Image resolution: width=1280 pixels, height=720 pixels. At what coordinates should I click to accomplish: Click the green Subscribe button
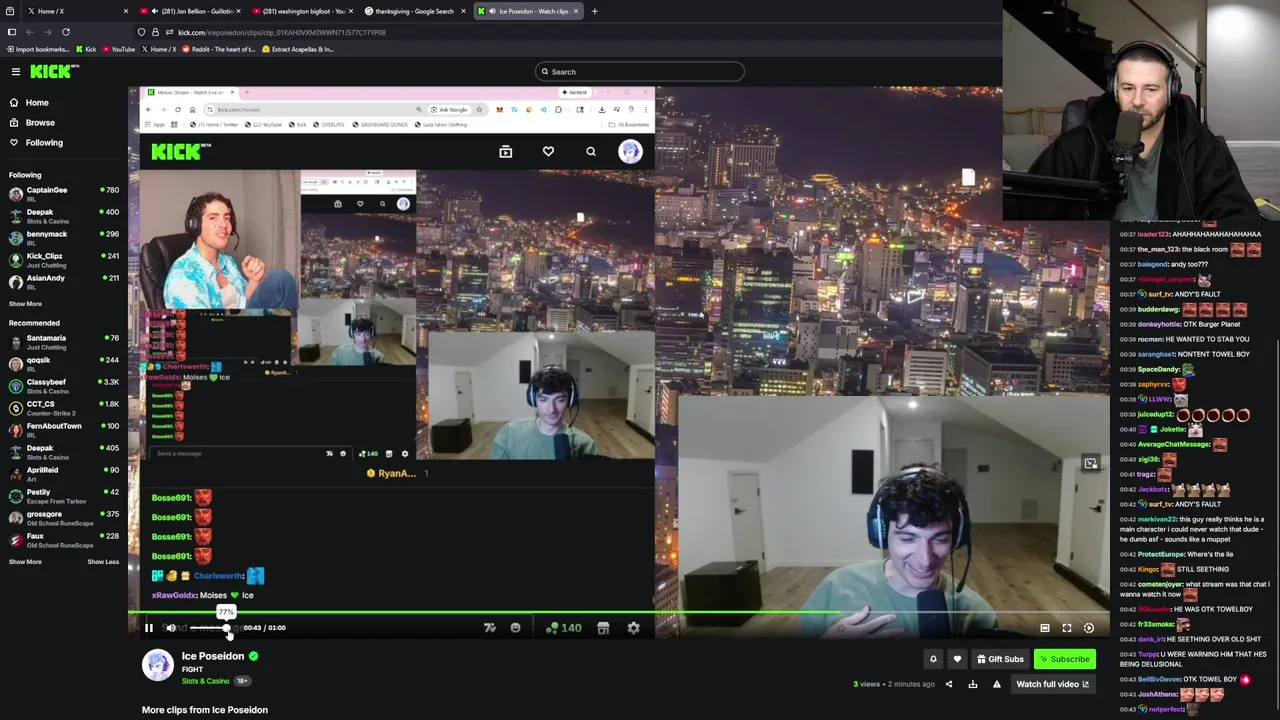tap(1064, 659)
